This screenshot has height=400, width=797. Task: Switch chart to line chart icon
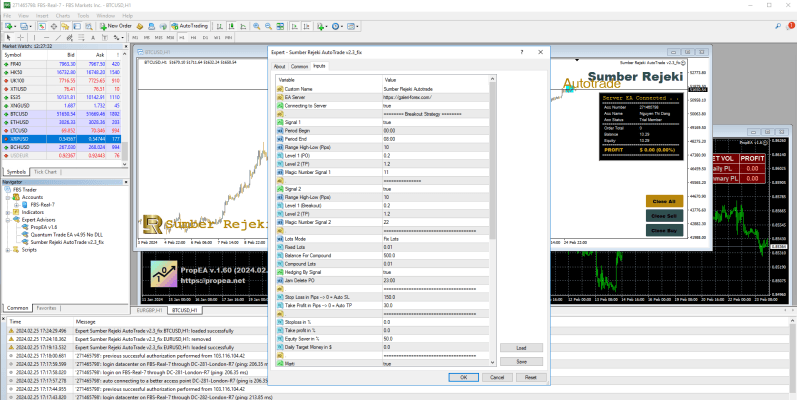(243, 26)
